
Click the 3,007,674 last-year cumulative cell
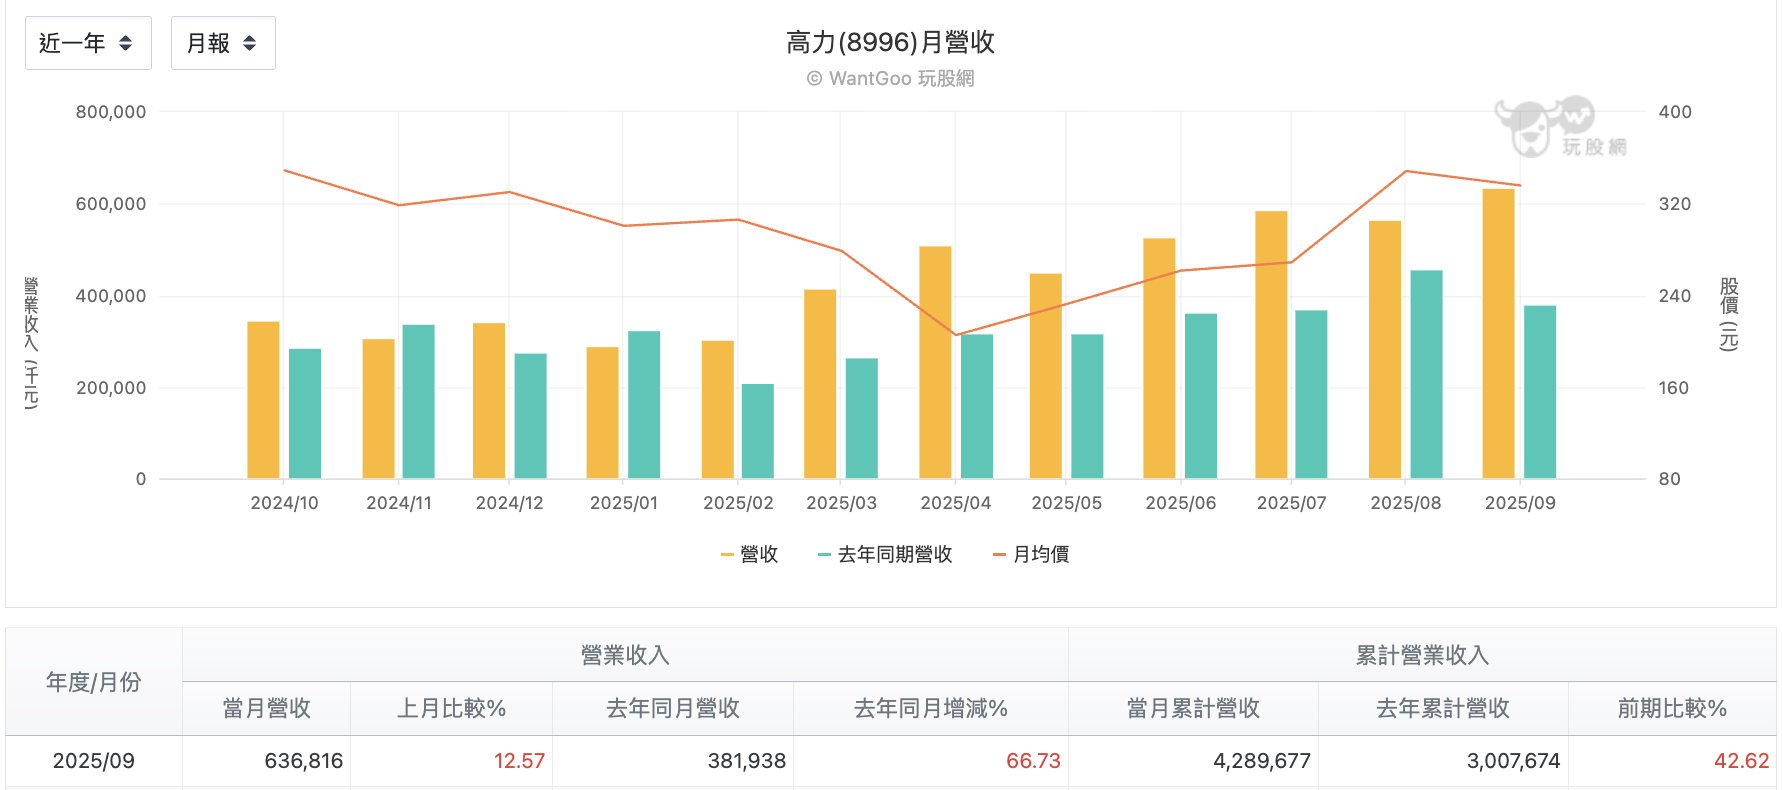click(x=1443, y=761)
